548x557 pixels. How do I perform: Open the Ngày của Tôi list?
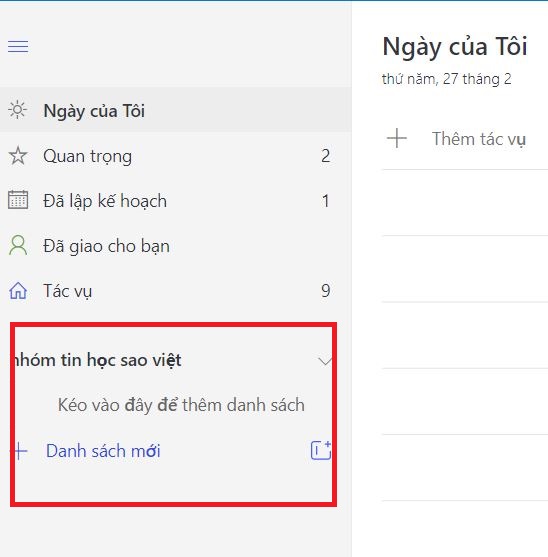[x=176, y=110]
